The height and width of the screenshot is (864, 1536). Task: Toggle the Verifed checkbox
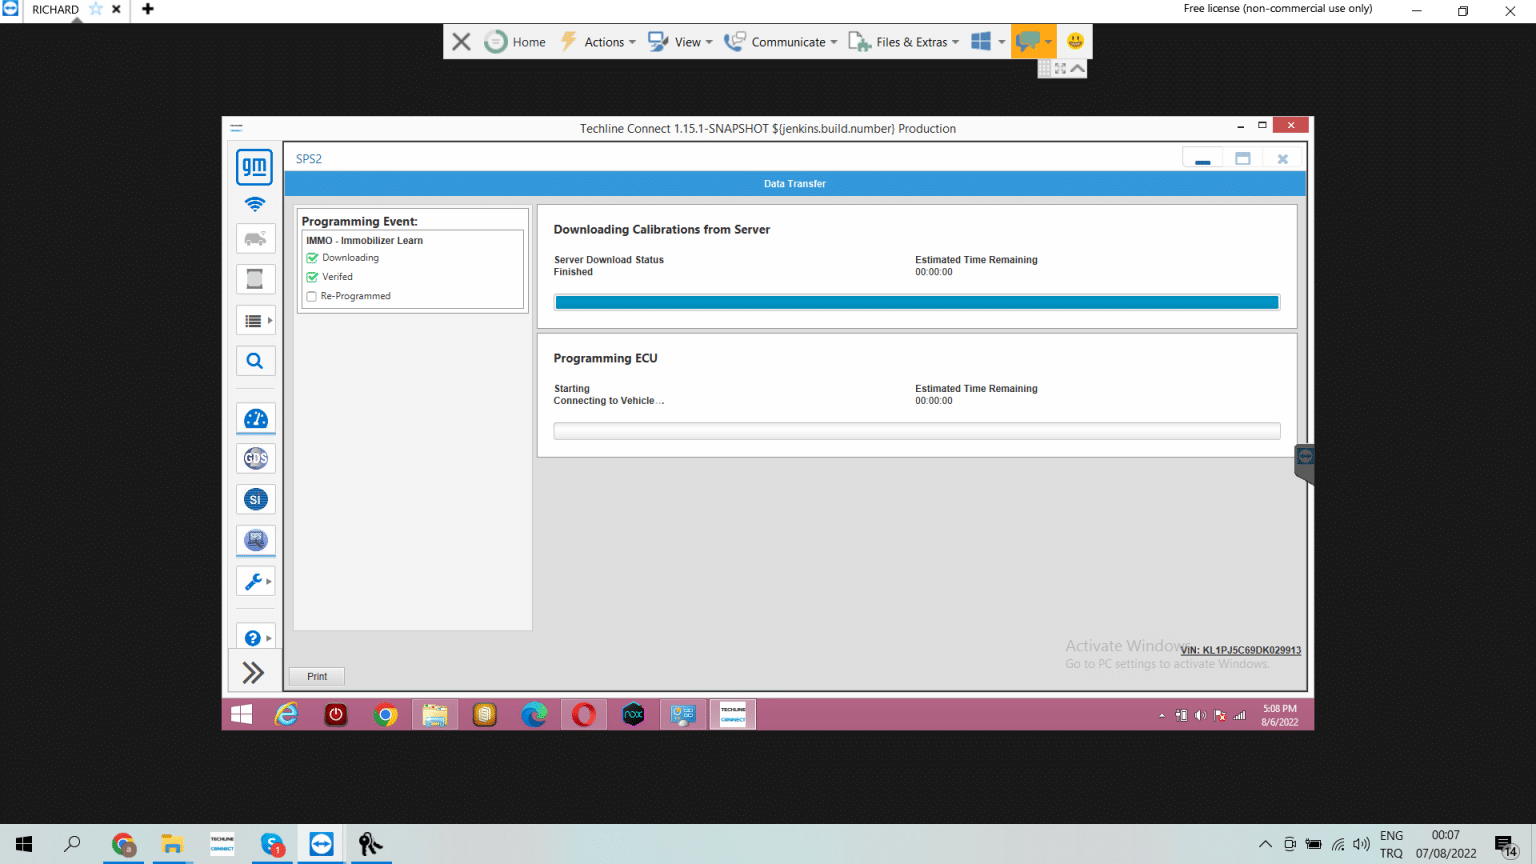[x=312, y=277]
